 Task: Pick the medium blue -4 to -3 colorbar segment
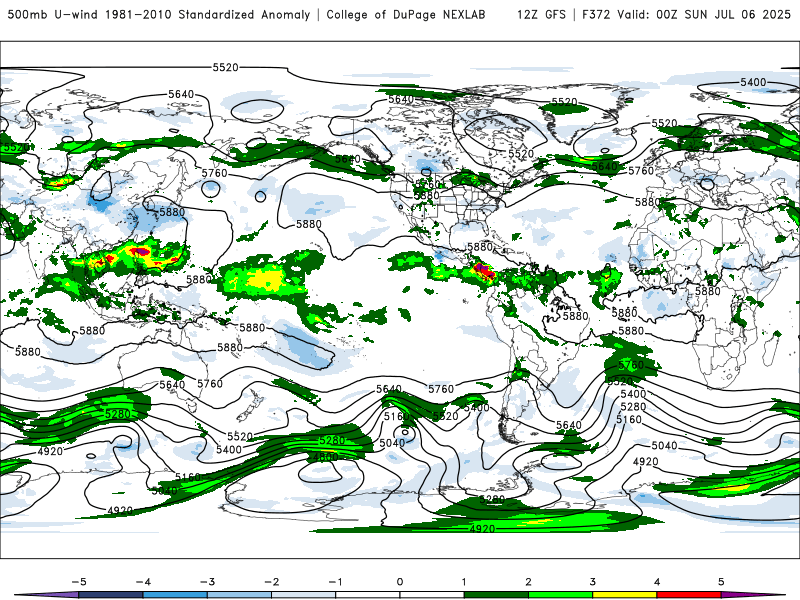click(x=175, y=595)
